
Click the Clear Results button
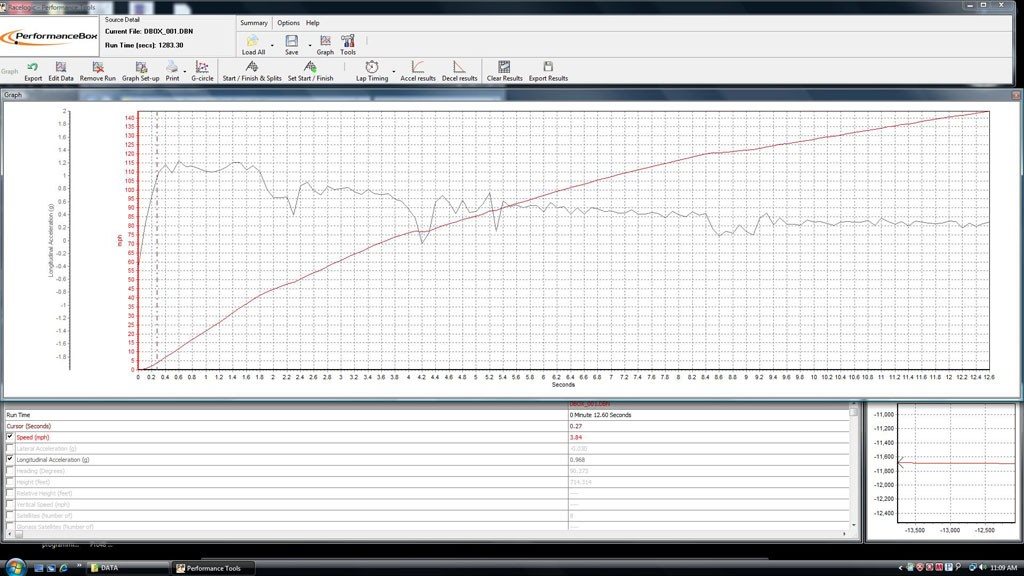[504, 71]
